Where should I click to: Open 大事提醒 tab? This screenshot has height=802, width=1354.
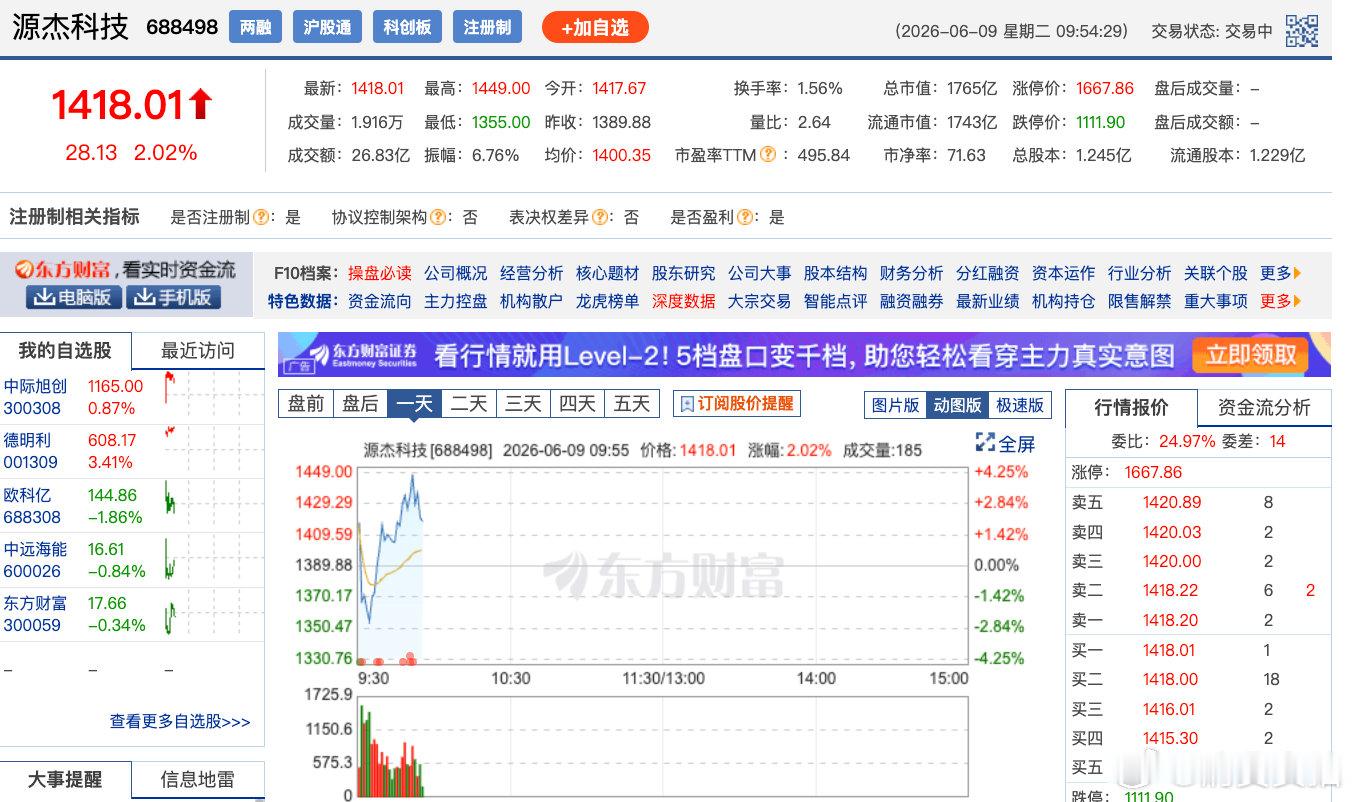(x=66, y=780)
